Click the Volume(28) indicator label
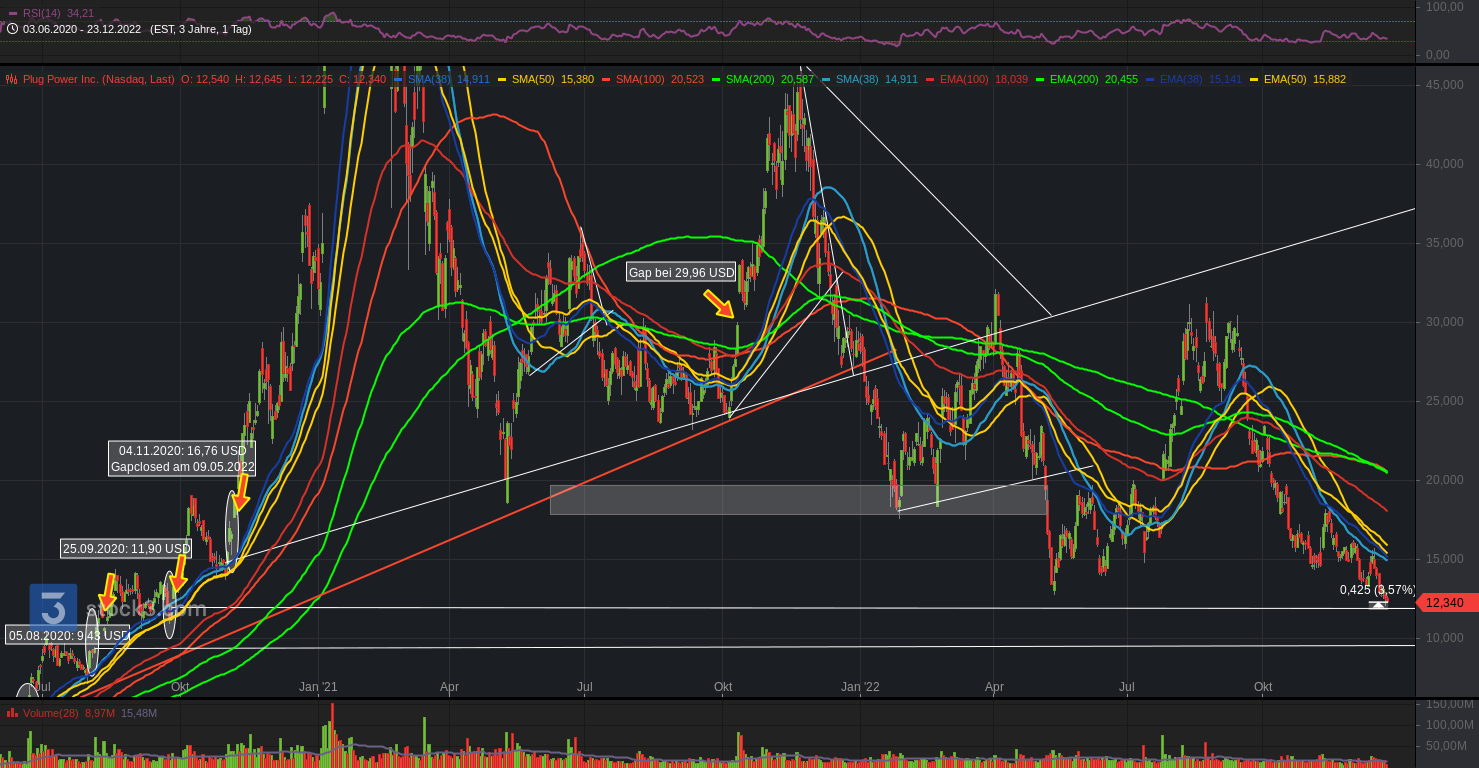1479x768 pixels. click(50, 713)
